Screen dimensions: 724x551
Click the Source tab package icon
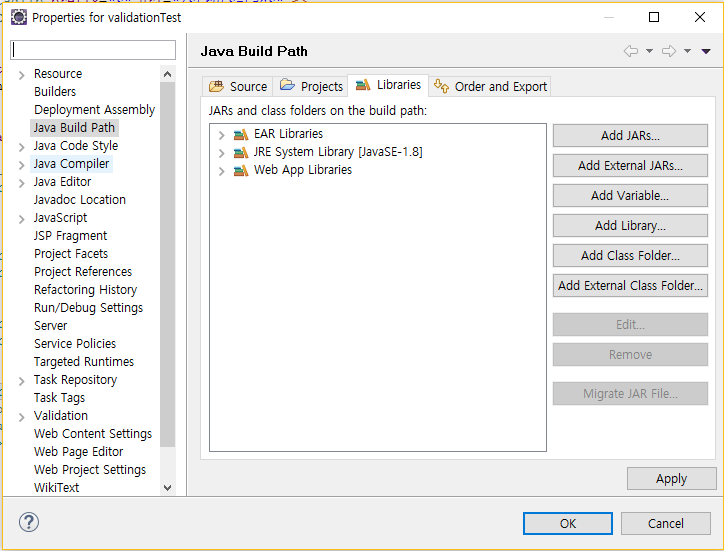216,86
